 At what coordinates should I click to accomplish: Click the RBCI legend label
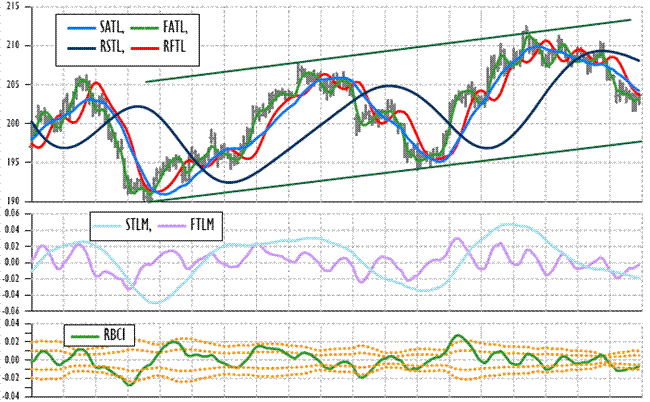115,334
